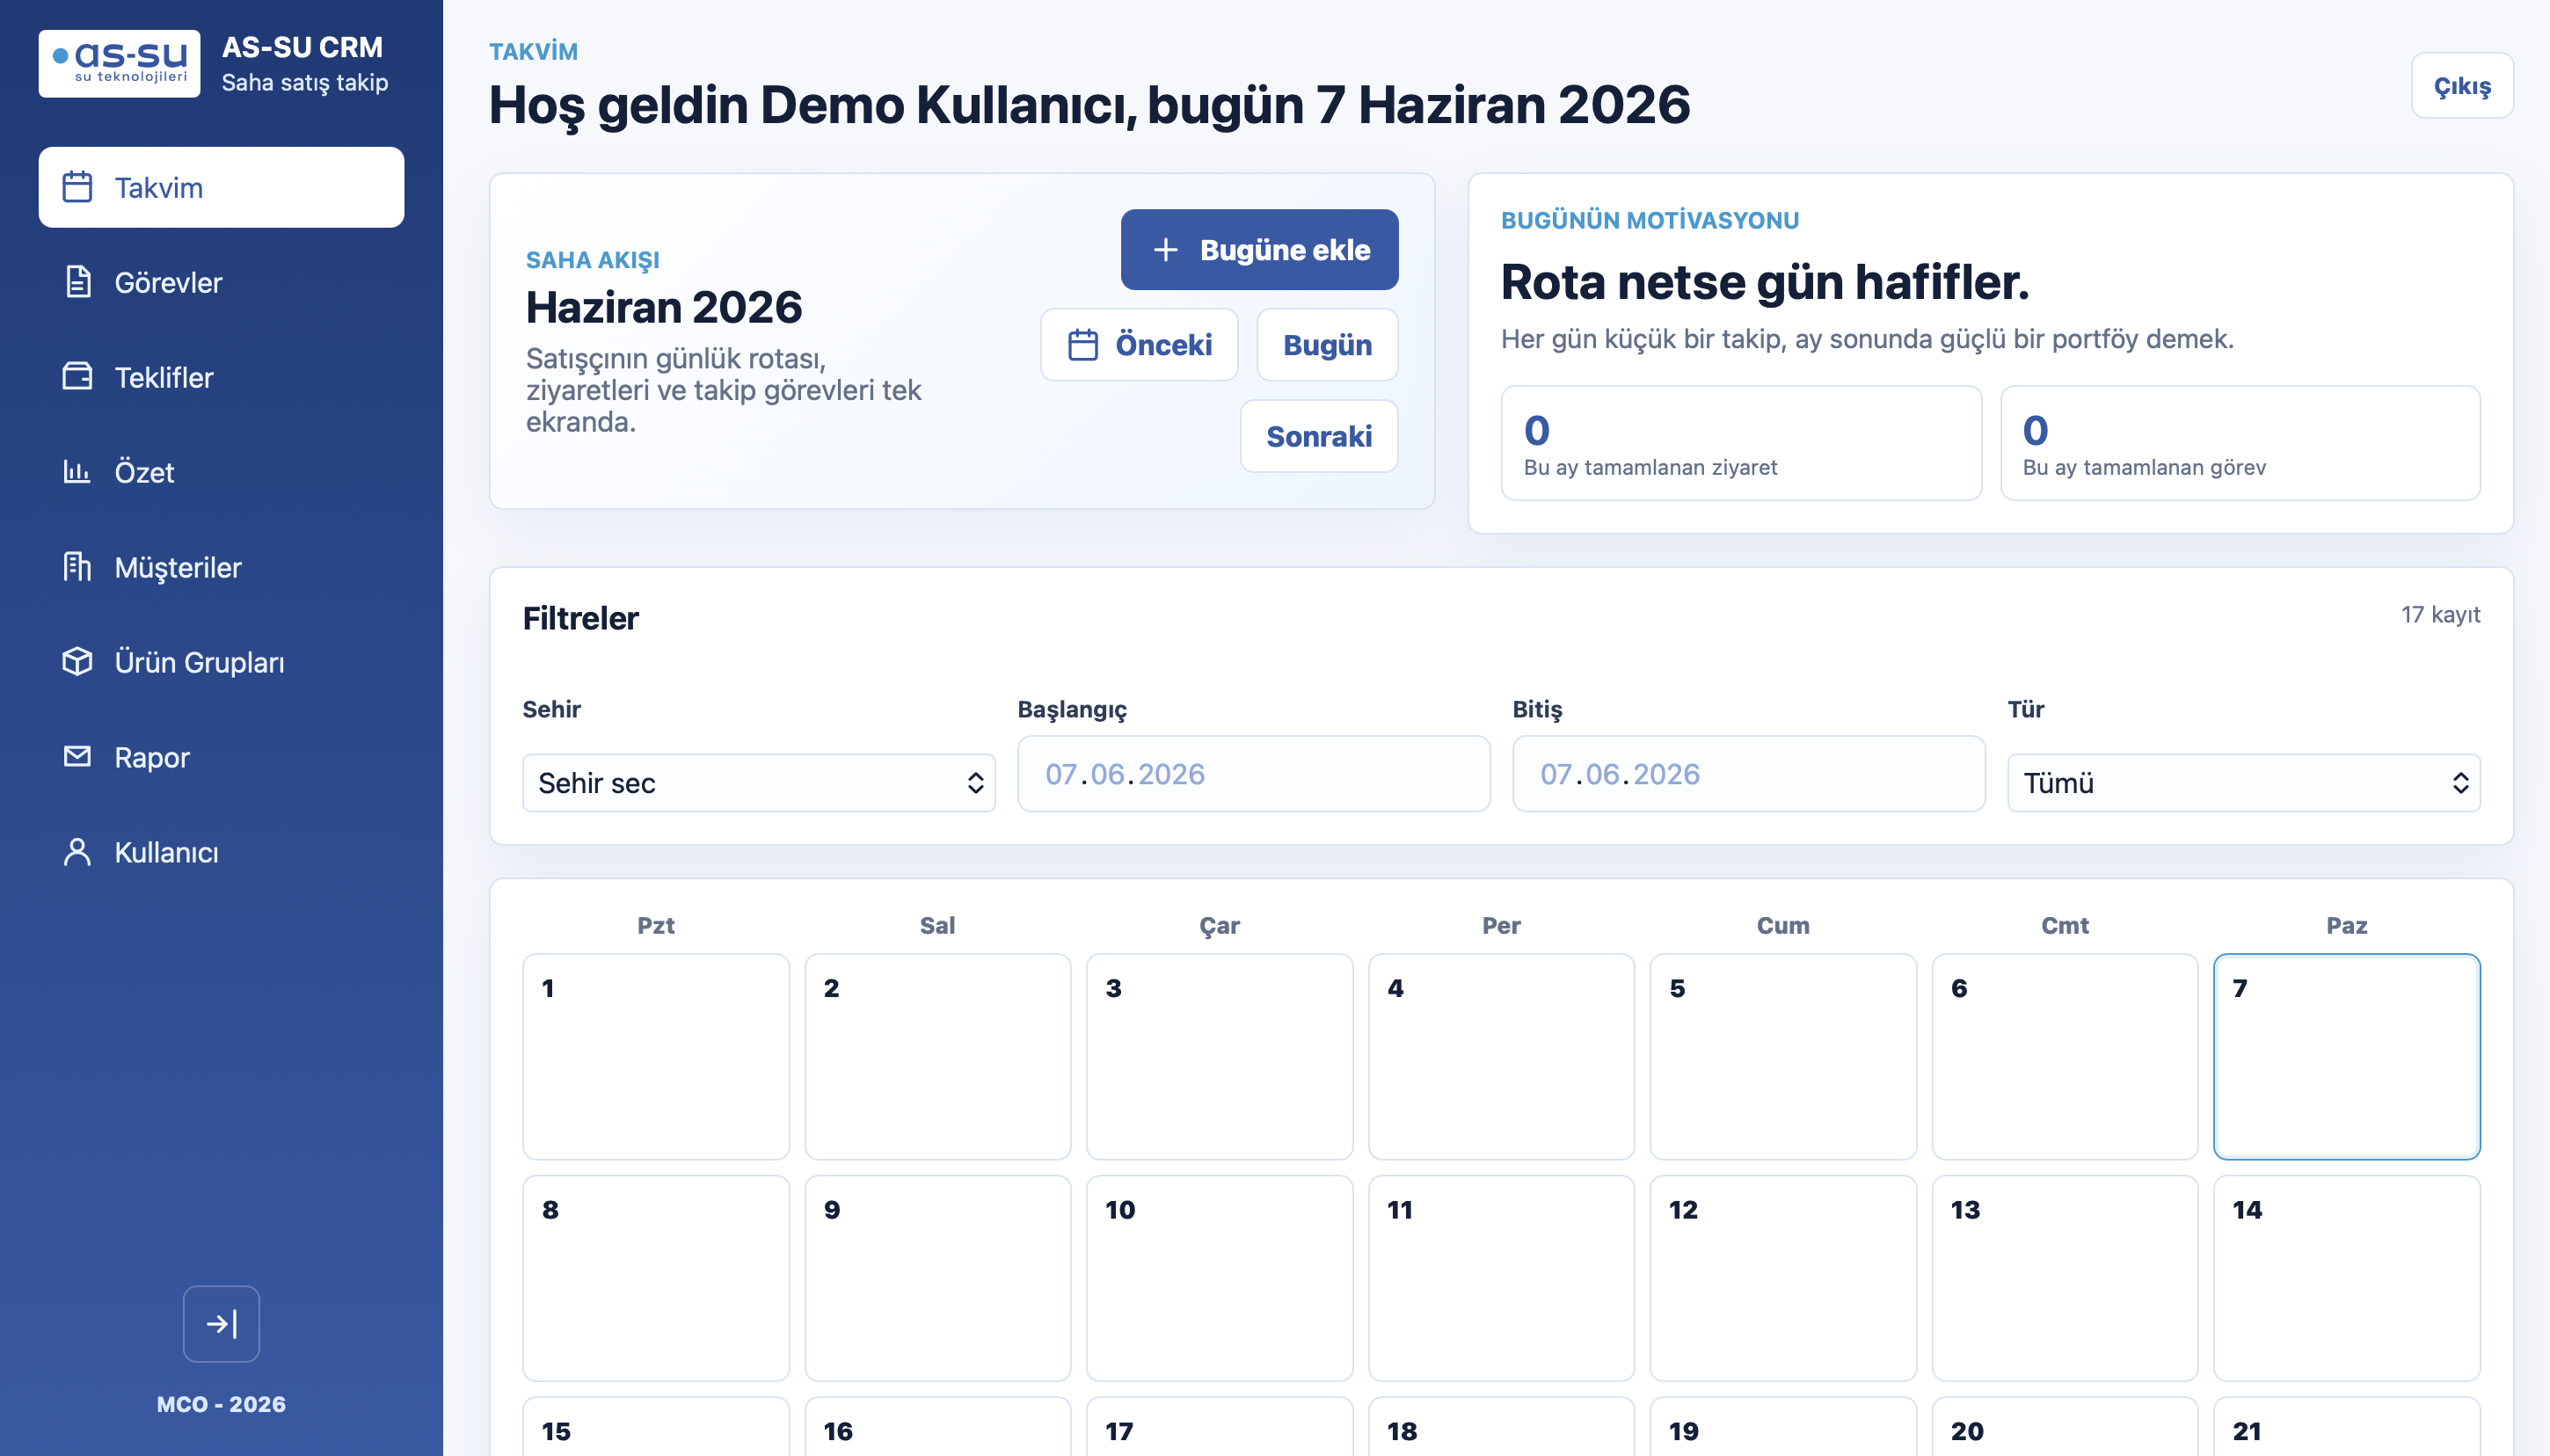The image size is (2550, 1456).
Task: Select day 2 cell
Action: 938,1057
